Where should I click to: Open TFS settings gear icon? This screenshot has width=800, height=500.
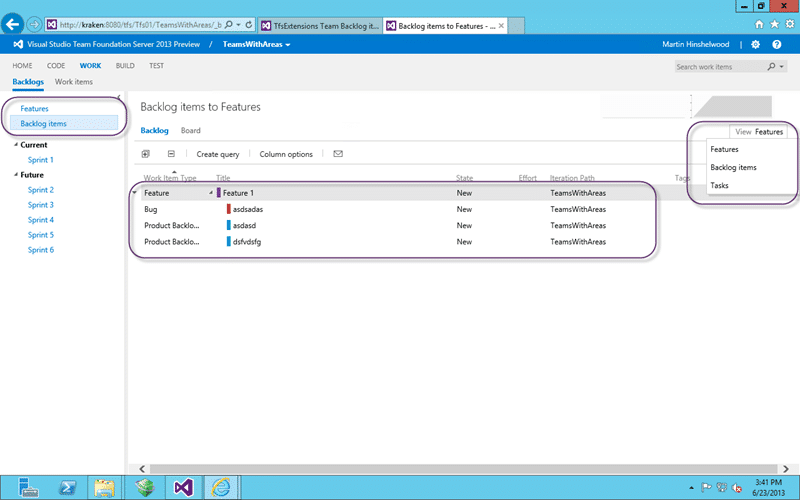[756, 44]
